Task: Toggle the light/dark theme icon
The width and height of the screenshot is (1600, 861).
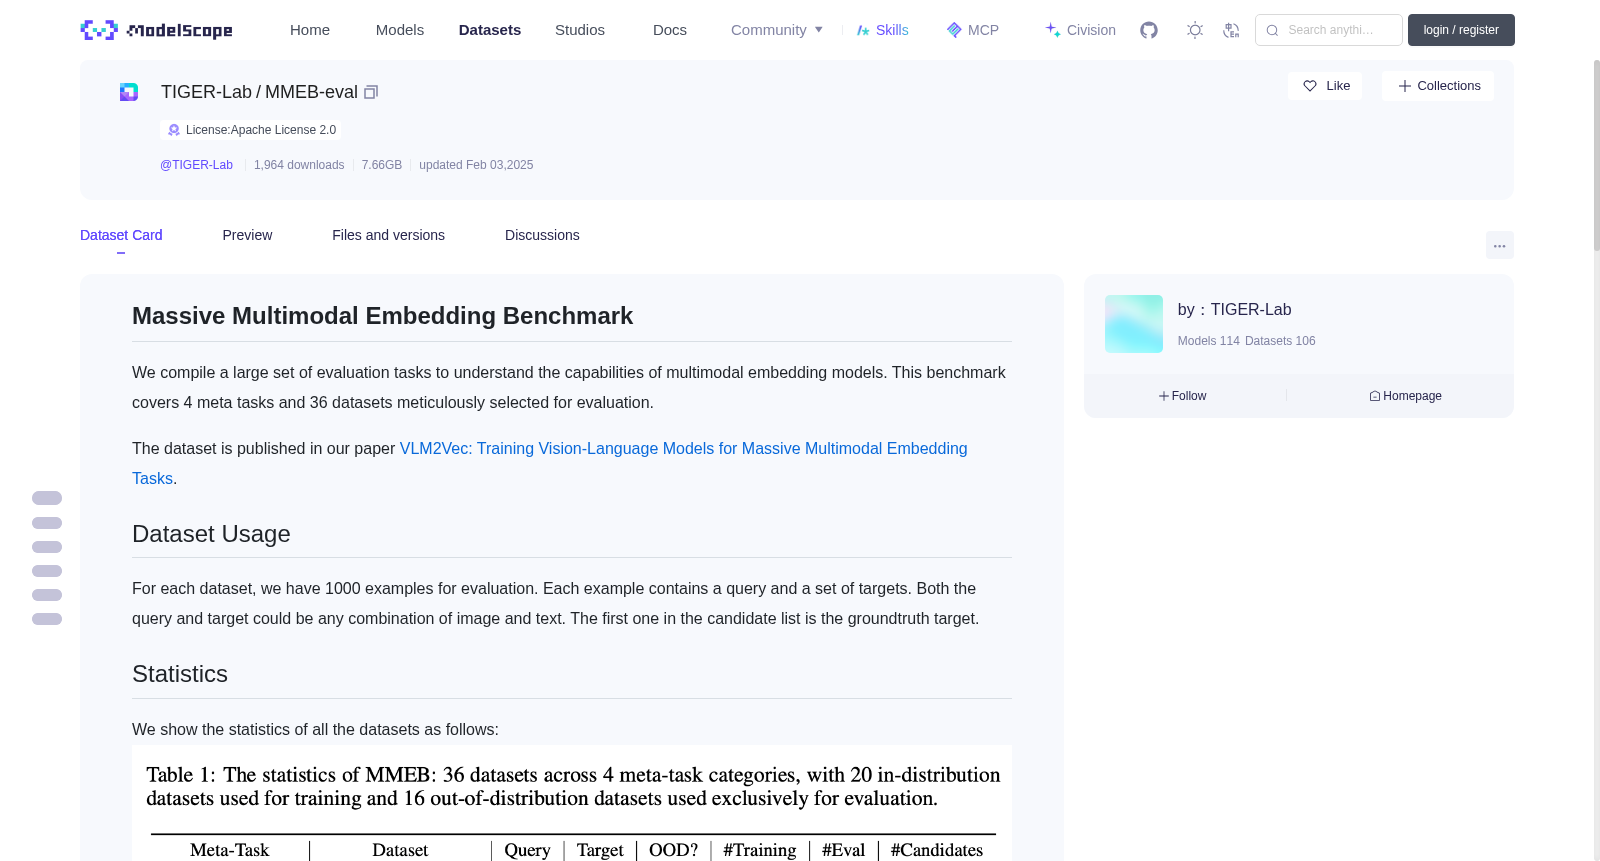Action: coord(1195,30)
